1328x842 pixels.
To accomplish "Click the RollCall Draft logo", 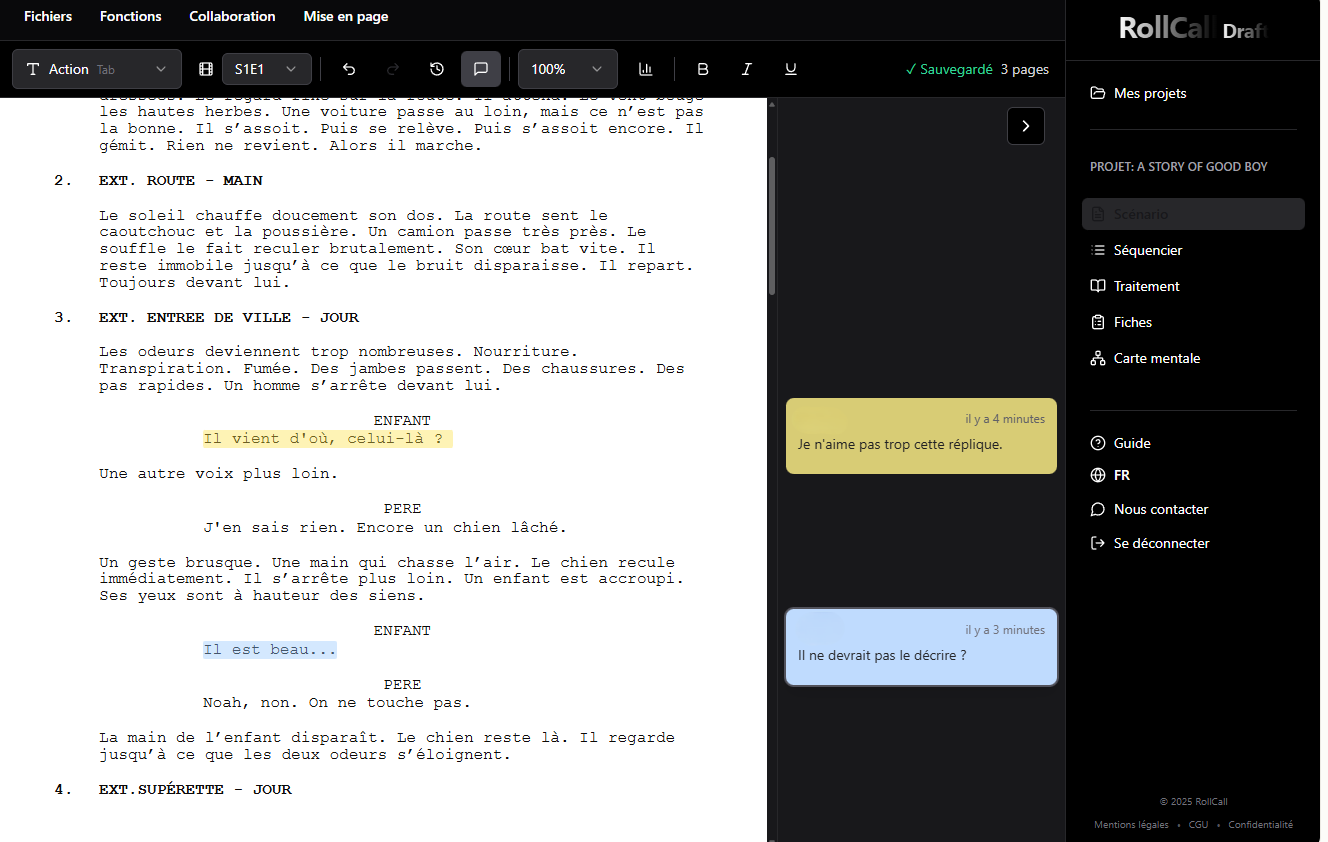I will point(1193,28).
